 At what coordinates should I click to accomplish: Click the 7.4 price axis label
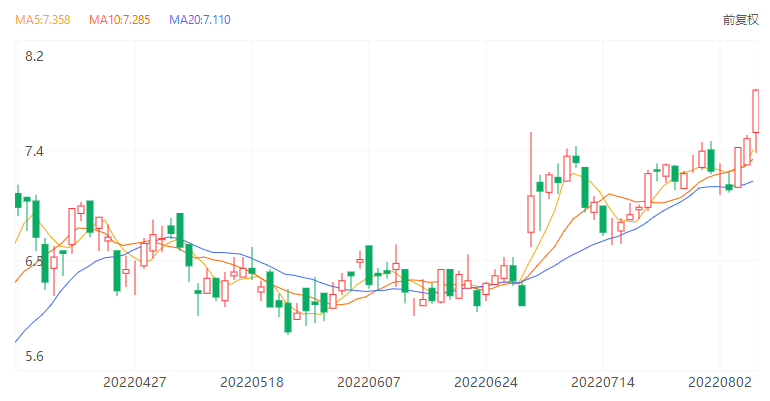(x=34, y=151)
